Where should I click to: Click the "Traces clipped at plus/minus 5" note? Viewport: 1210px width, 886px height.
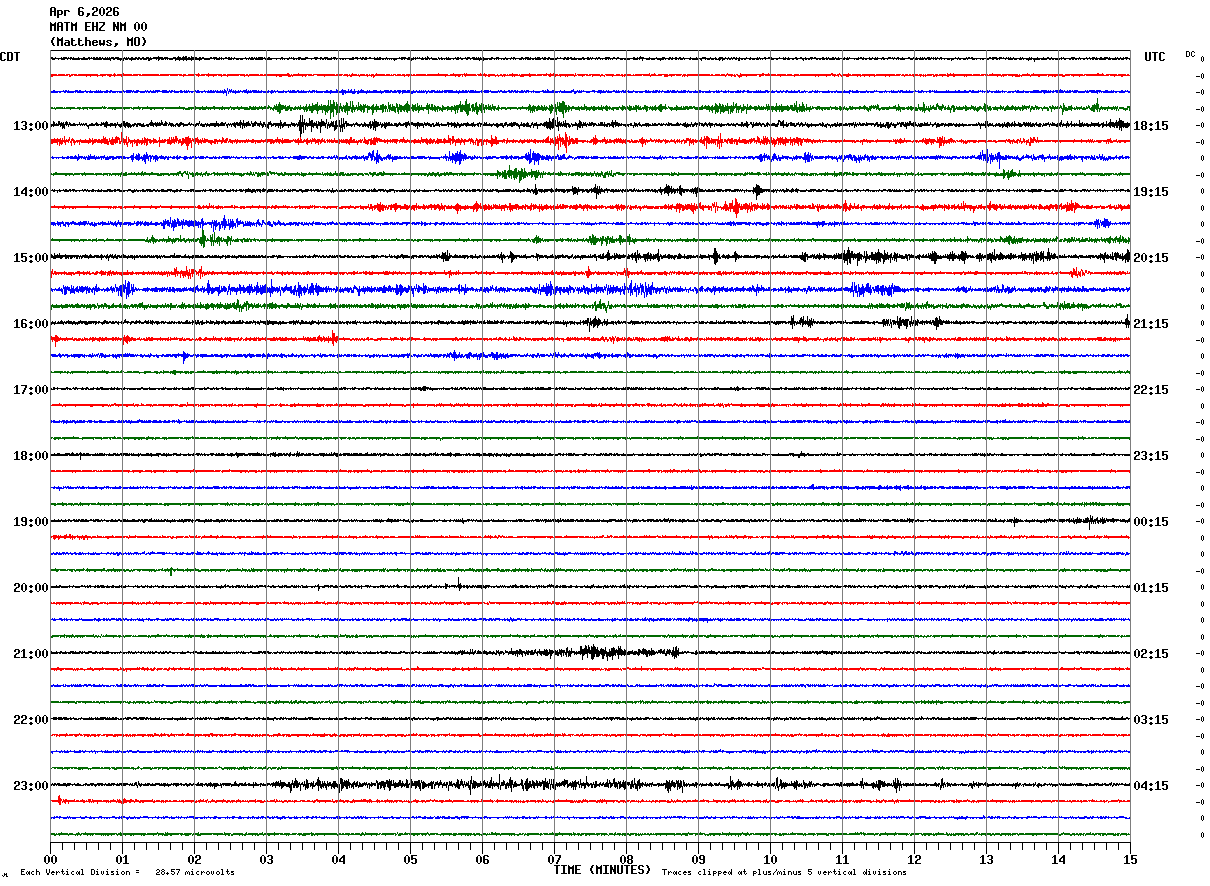tap(784, 873)
